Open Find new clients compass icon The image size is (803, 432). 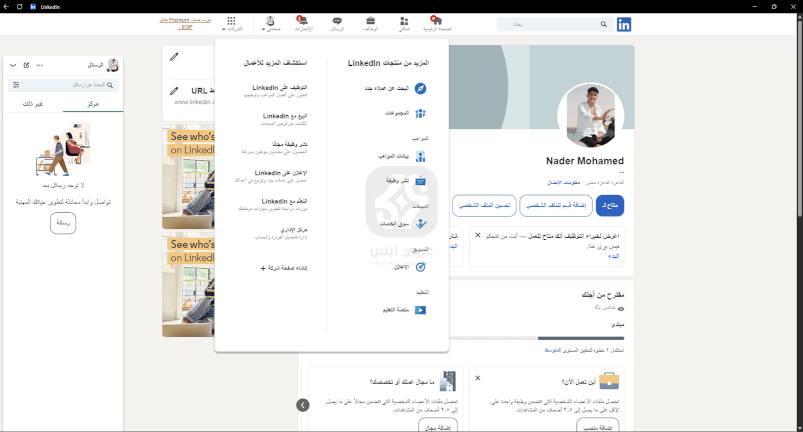pos(420,89)
